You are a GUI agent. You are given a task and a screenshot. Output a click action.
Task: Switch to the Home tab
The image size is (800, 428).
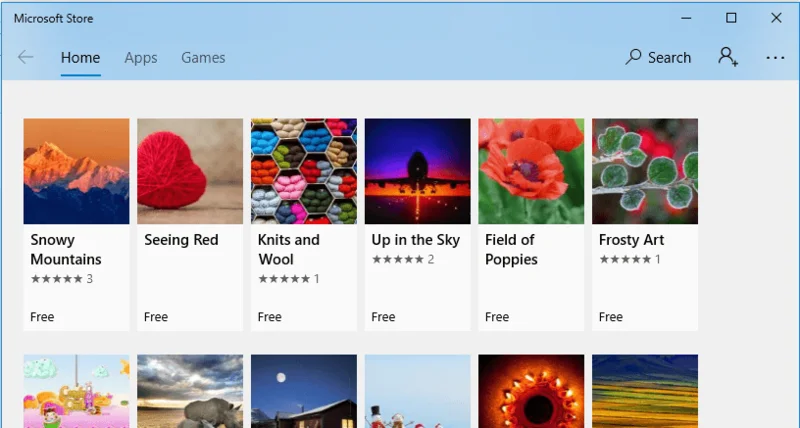(x=81, y=58)
